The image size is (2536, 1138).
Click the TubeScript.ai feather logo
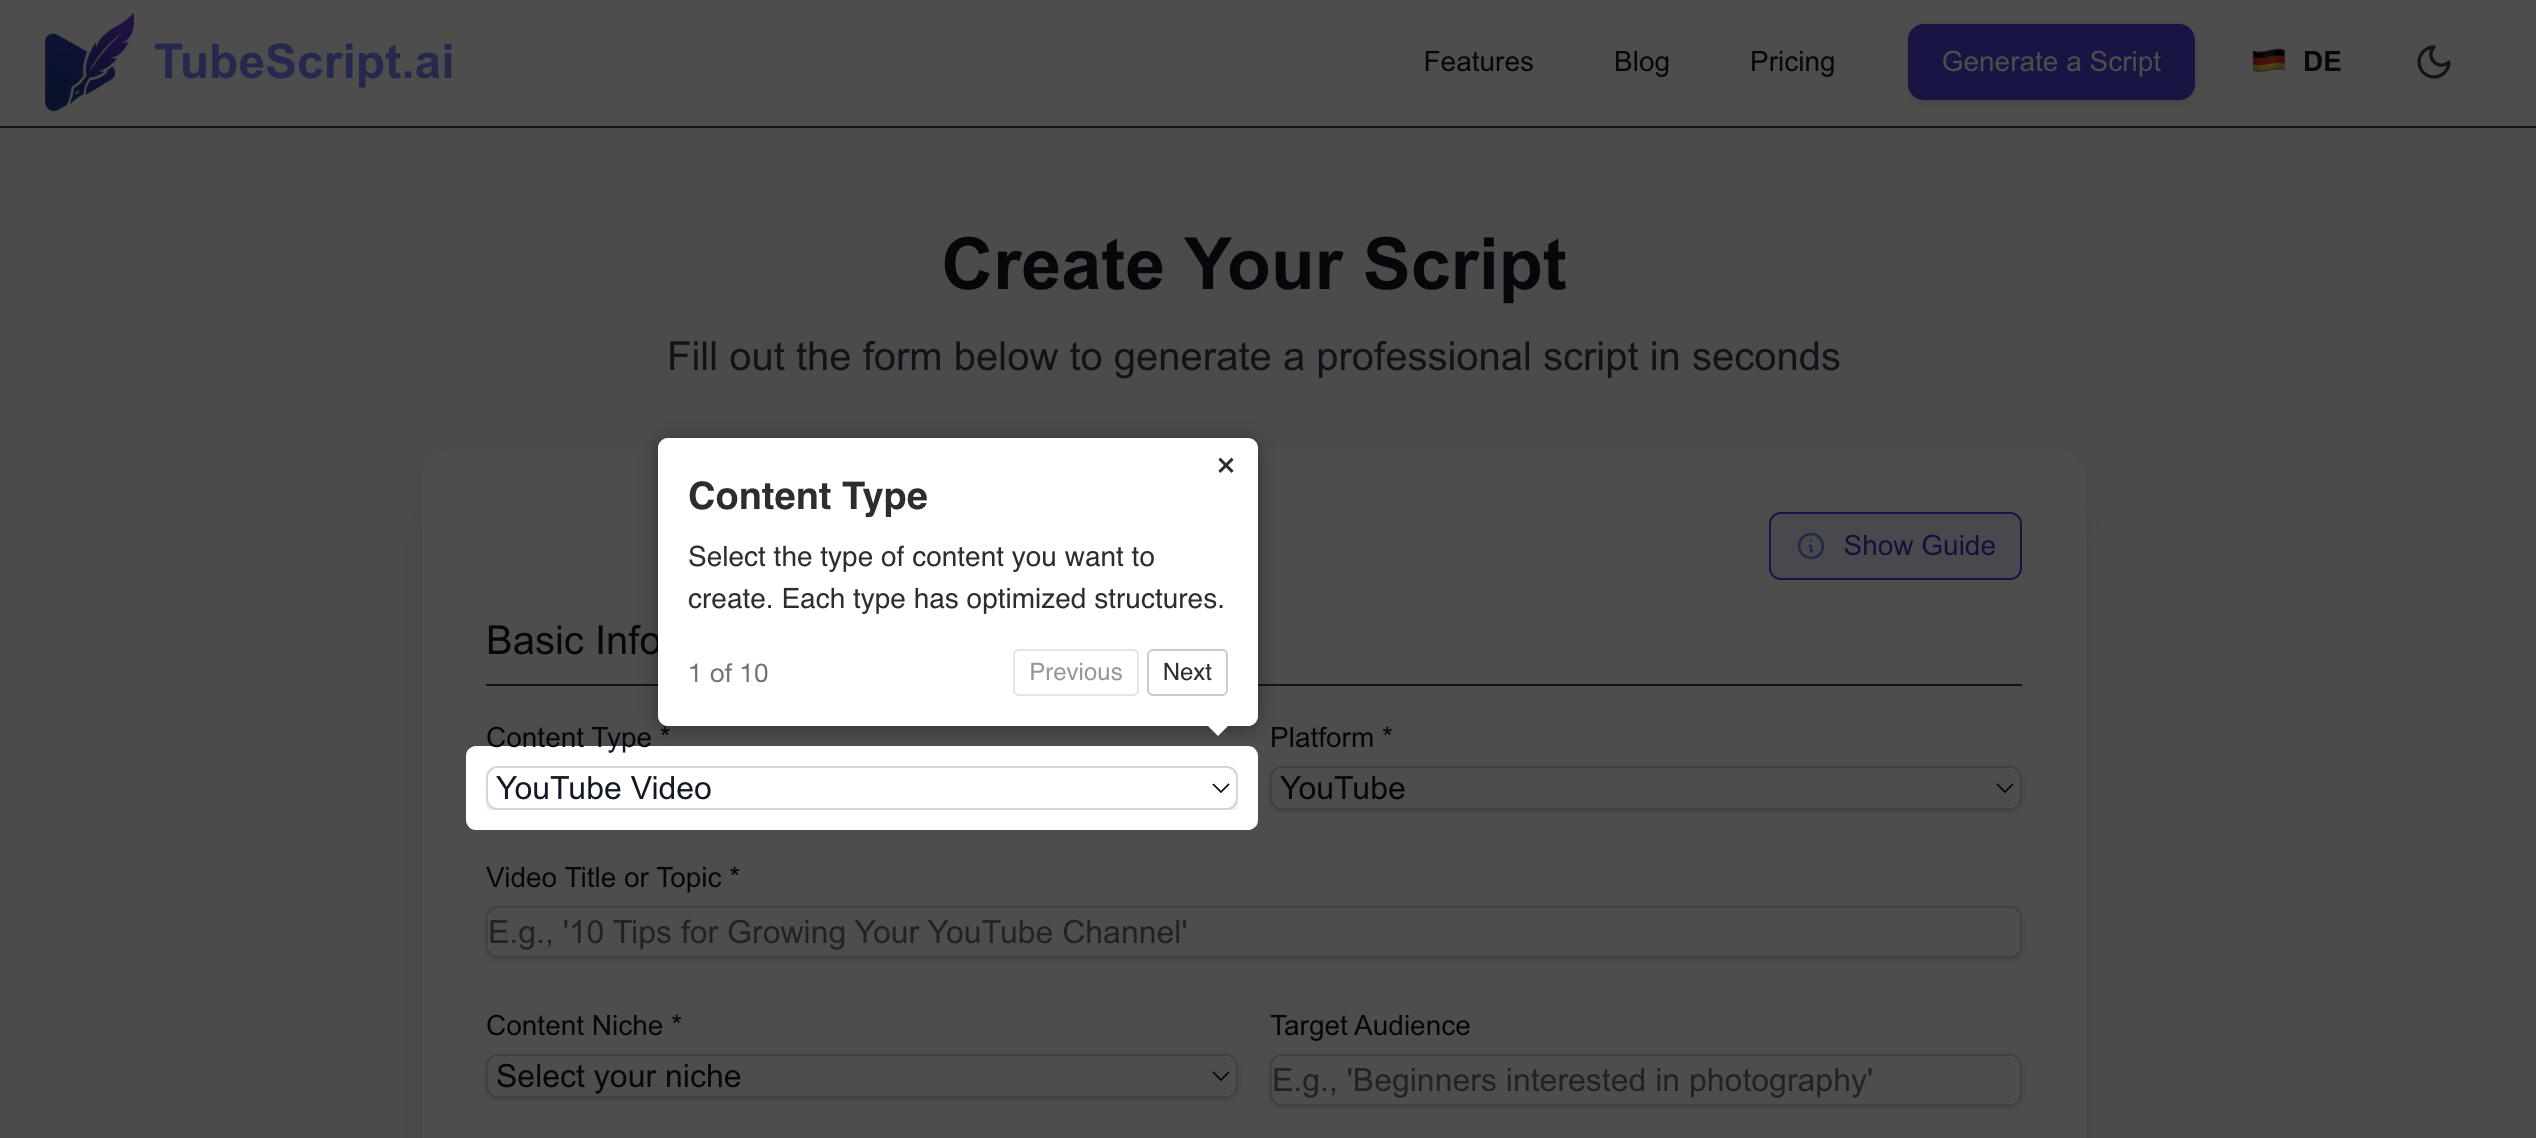[x=88, y=62]
